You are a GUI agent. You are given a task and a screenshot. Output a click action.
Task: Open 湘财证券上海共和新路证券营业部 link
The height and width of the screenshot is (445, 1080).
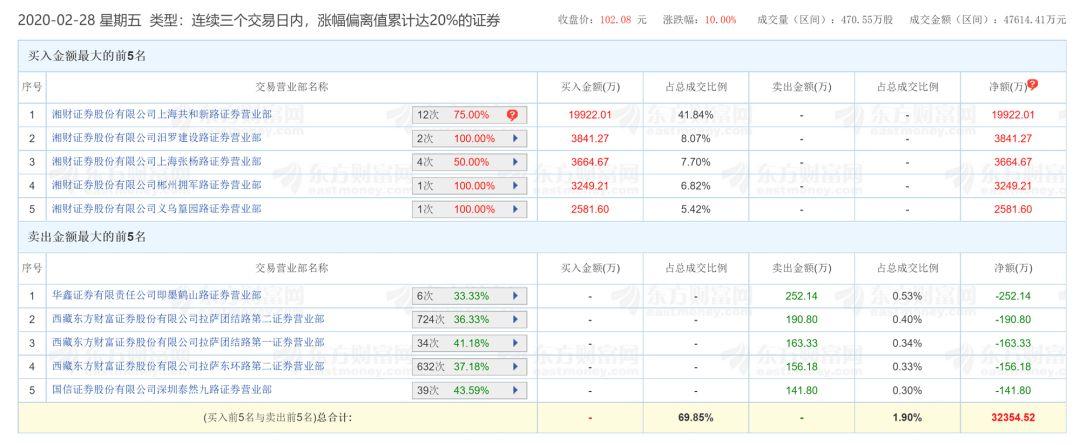click(162, 114)
